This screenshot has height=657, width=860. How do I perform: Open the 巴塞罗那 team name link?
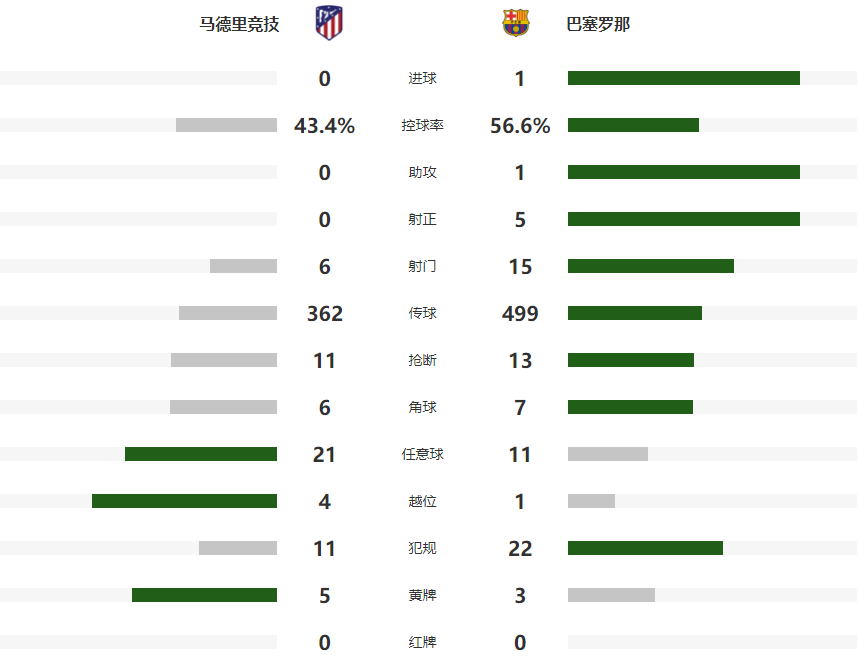point(598,24)
